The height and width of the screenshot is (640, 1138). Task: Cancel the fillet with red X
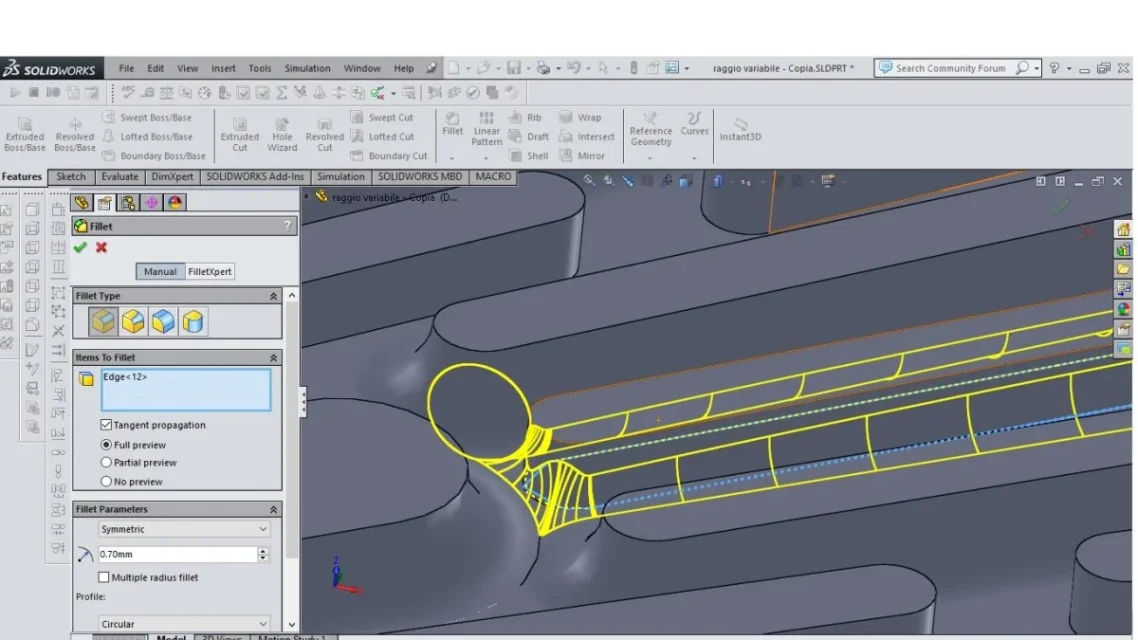pos(101,247)
